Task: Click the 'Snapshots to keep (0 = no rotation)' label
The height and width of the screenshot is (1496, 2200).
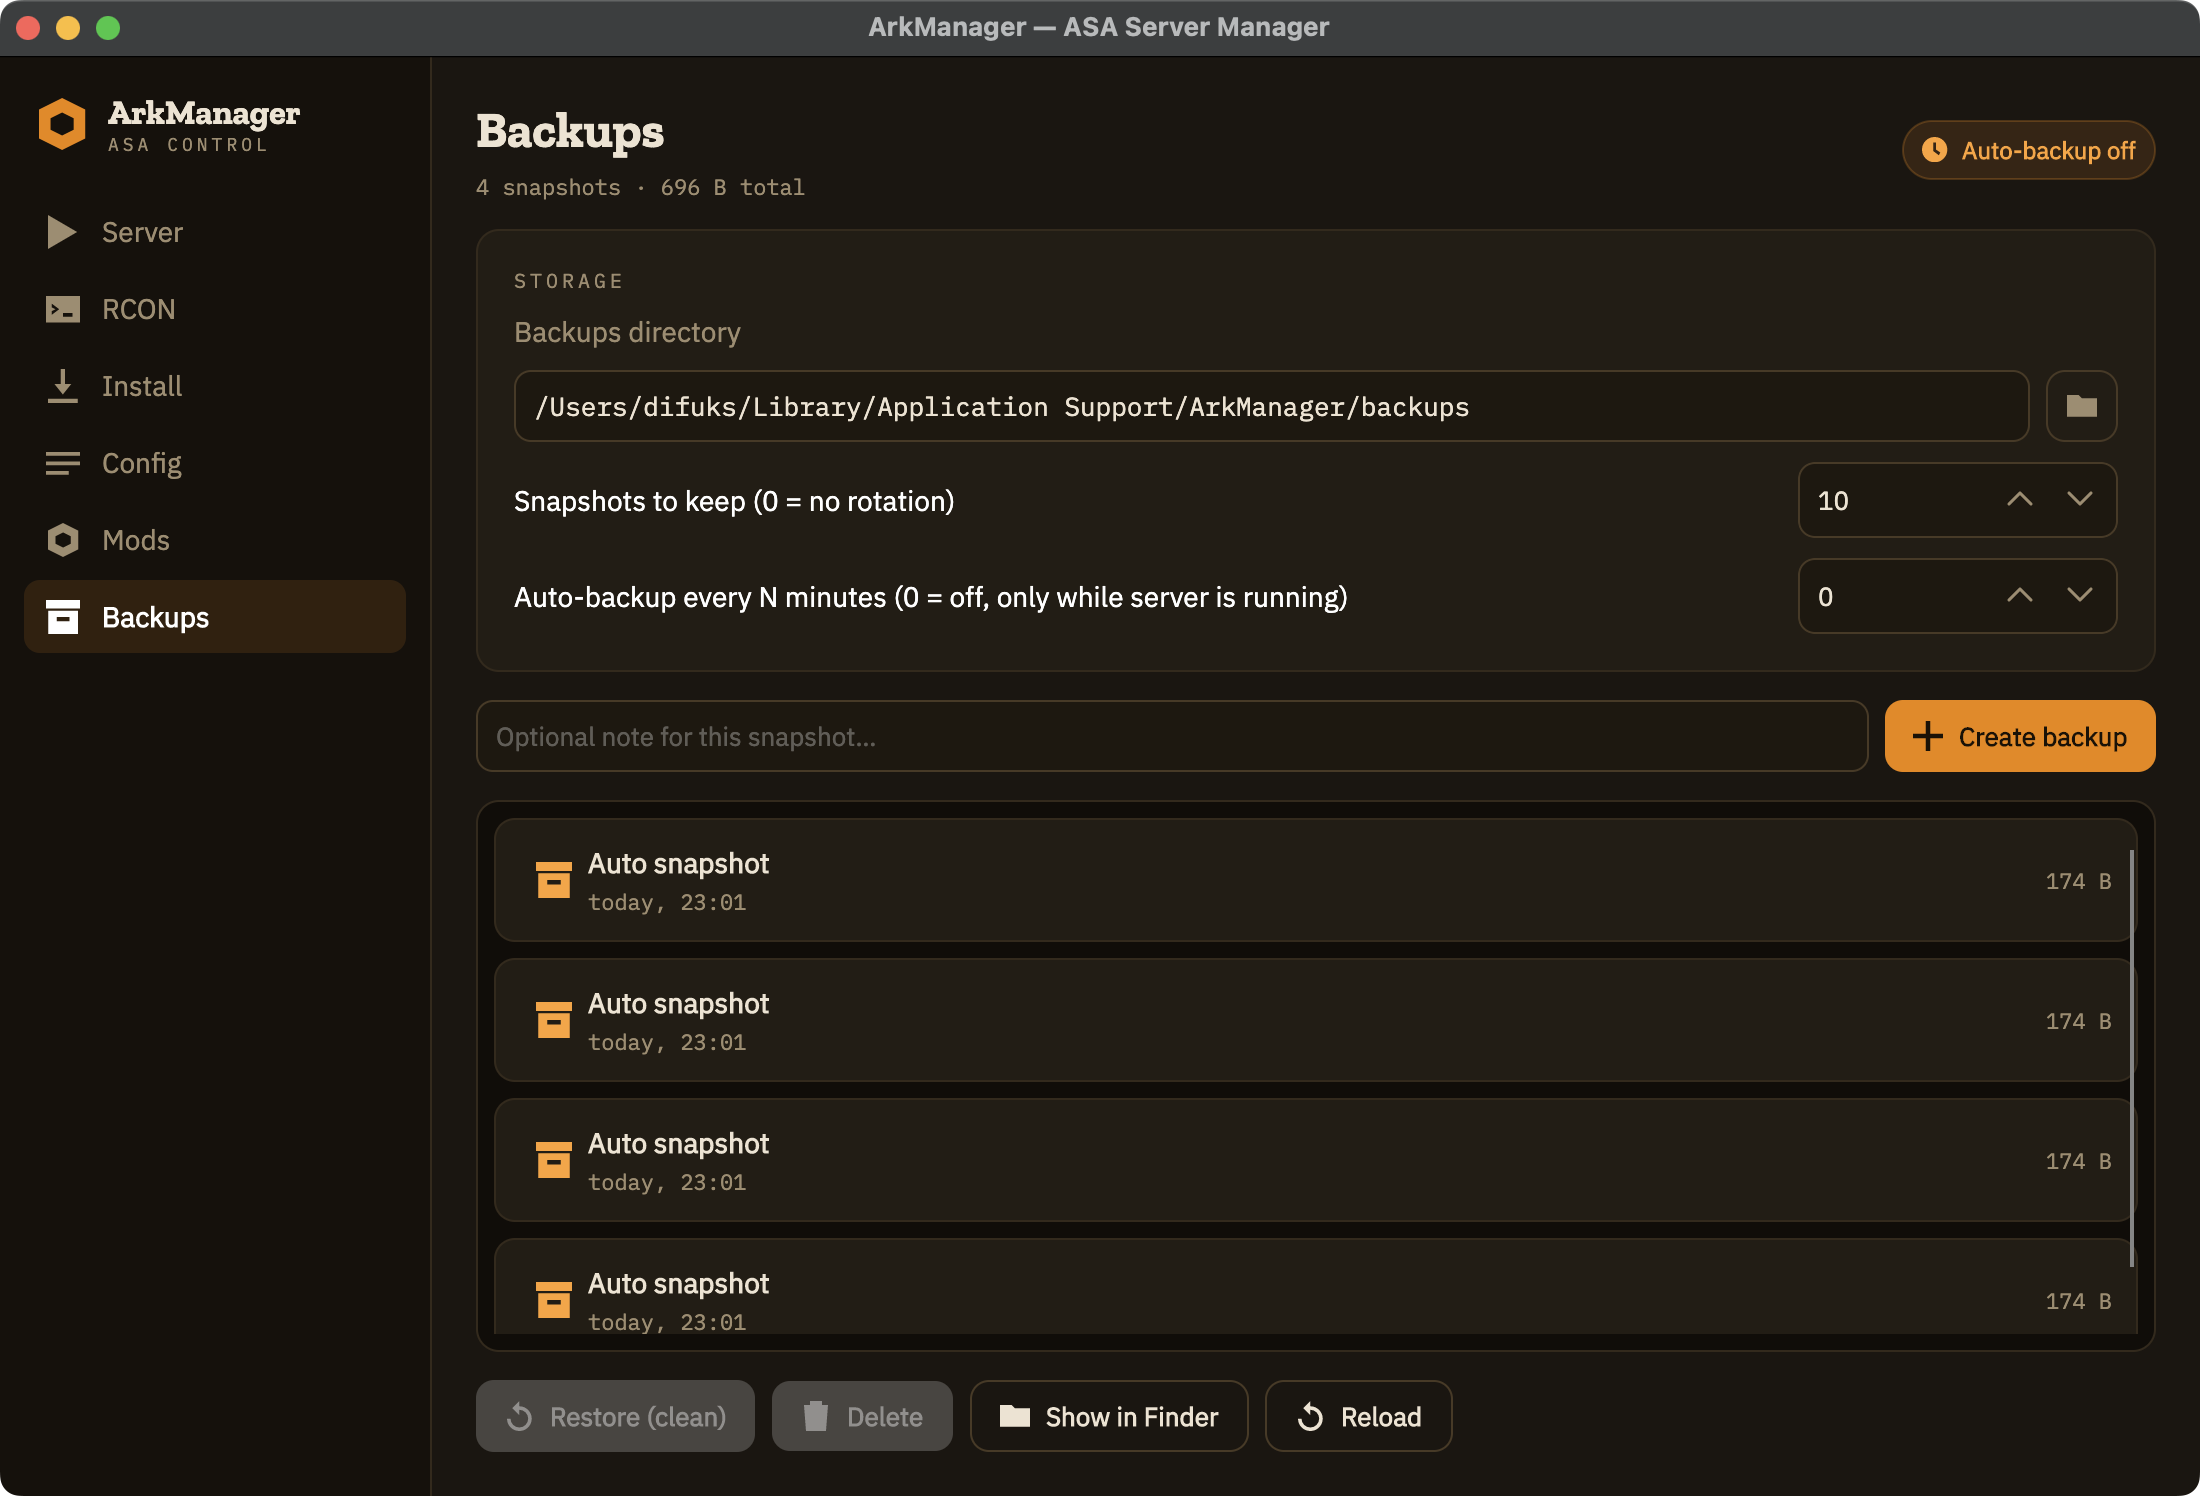Action: point(734,501)
